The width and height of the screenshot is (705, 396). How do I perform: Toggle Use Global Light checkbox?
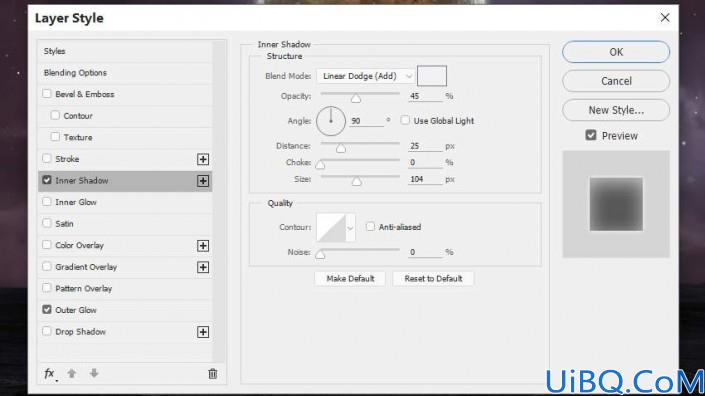click(405, 120)
